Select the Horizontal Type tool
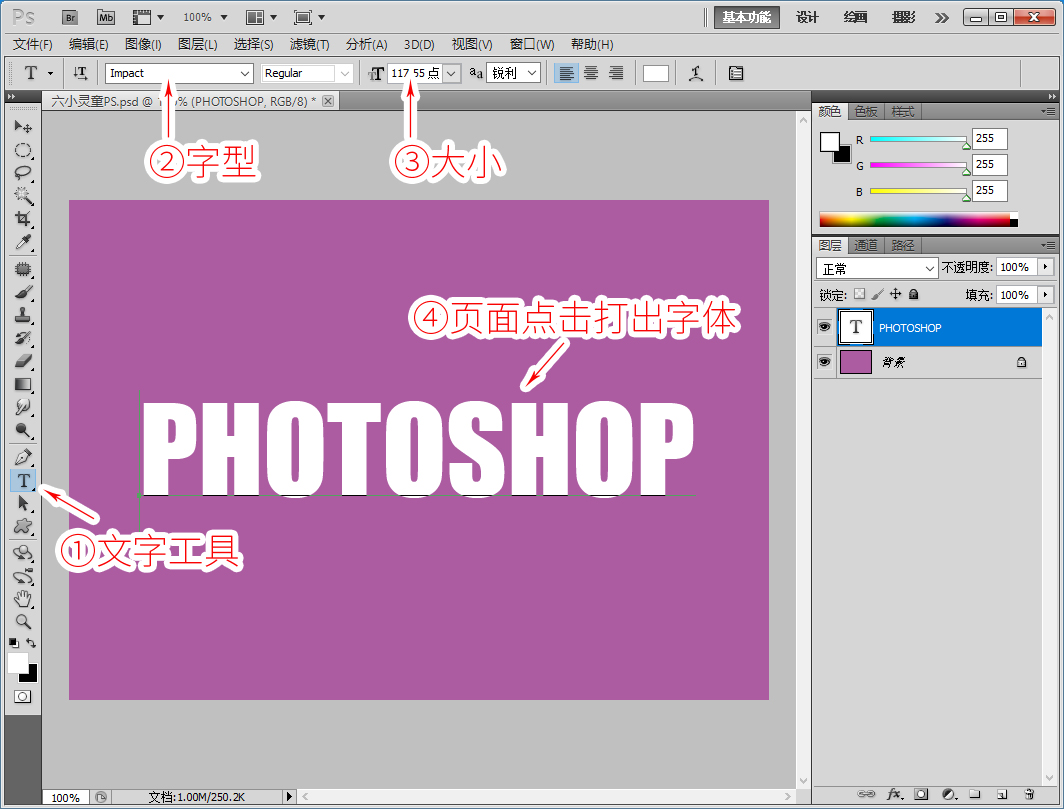The height and width of the screenshot is (809, 1064). 23,481
